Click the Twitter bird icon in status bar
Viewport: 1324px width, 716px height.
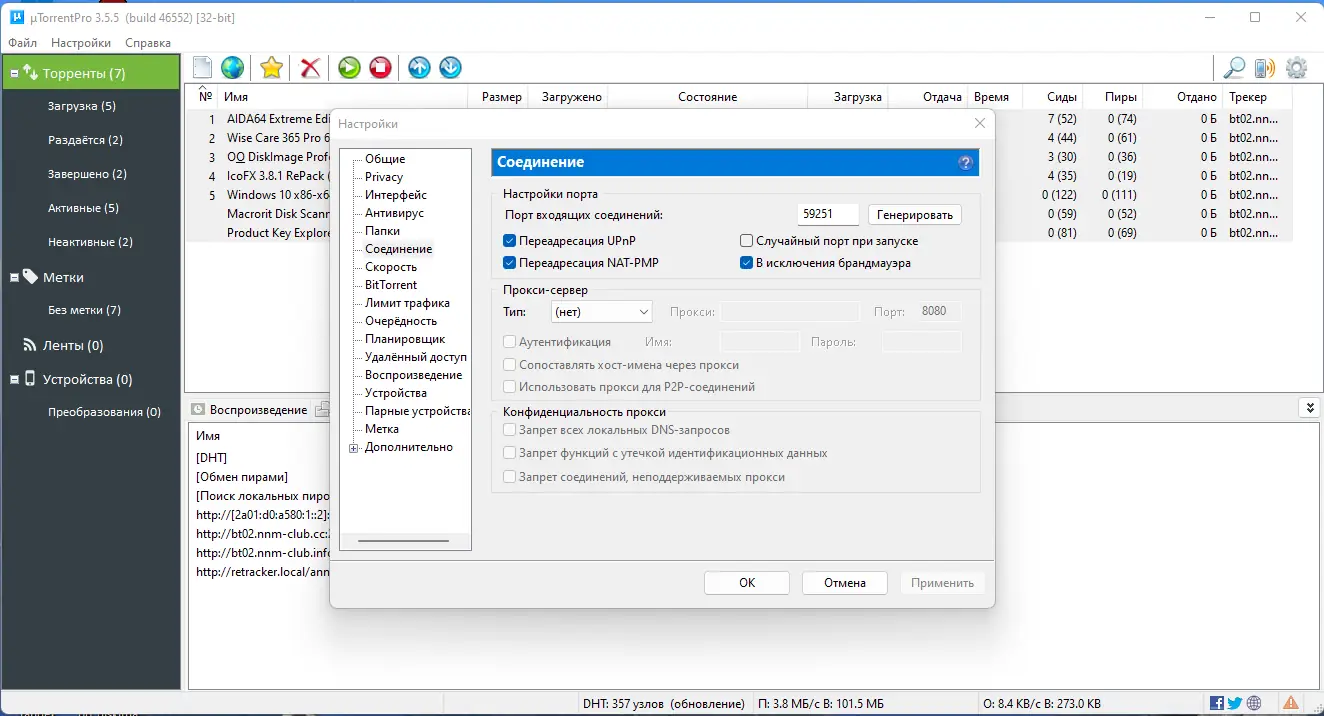click(x=1235, y=703)
